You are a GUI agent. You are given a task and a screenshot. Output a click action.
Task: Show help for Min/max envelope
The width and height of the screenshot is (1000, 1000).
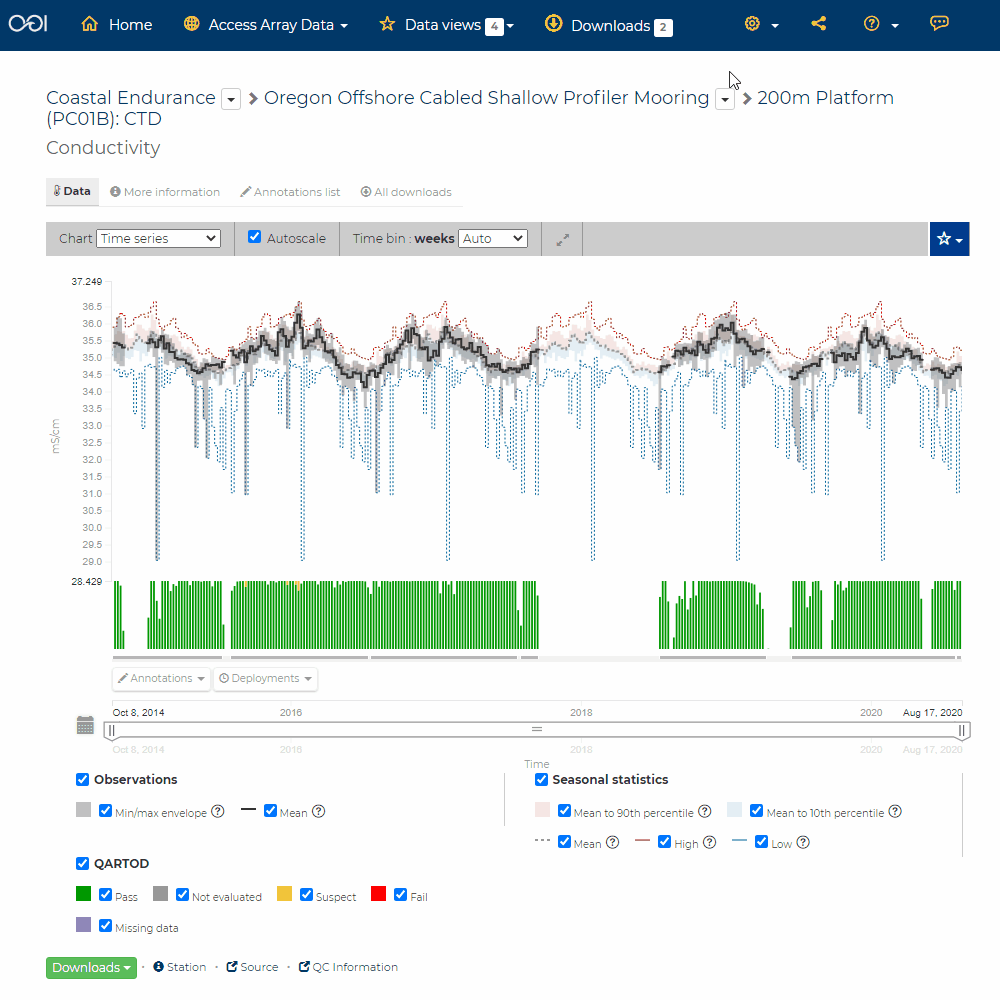(217, 812)
